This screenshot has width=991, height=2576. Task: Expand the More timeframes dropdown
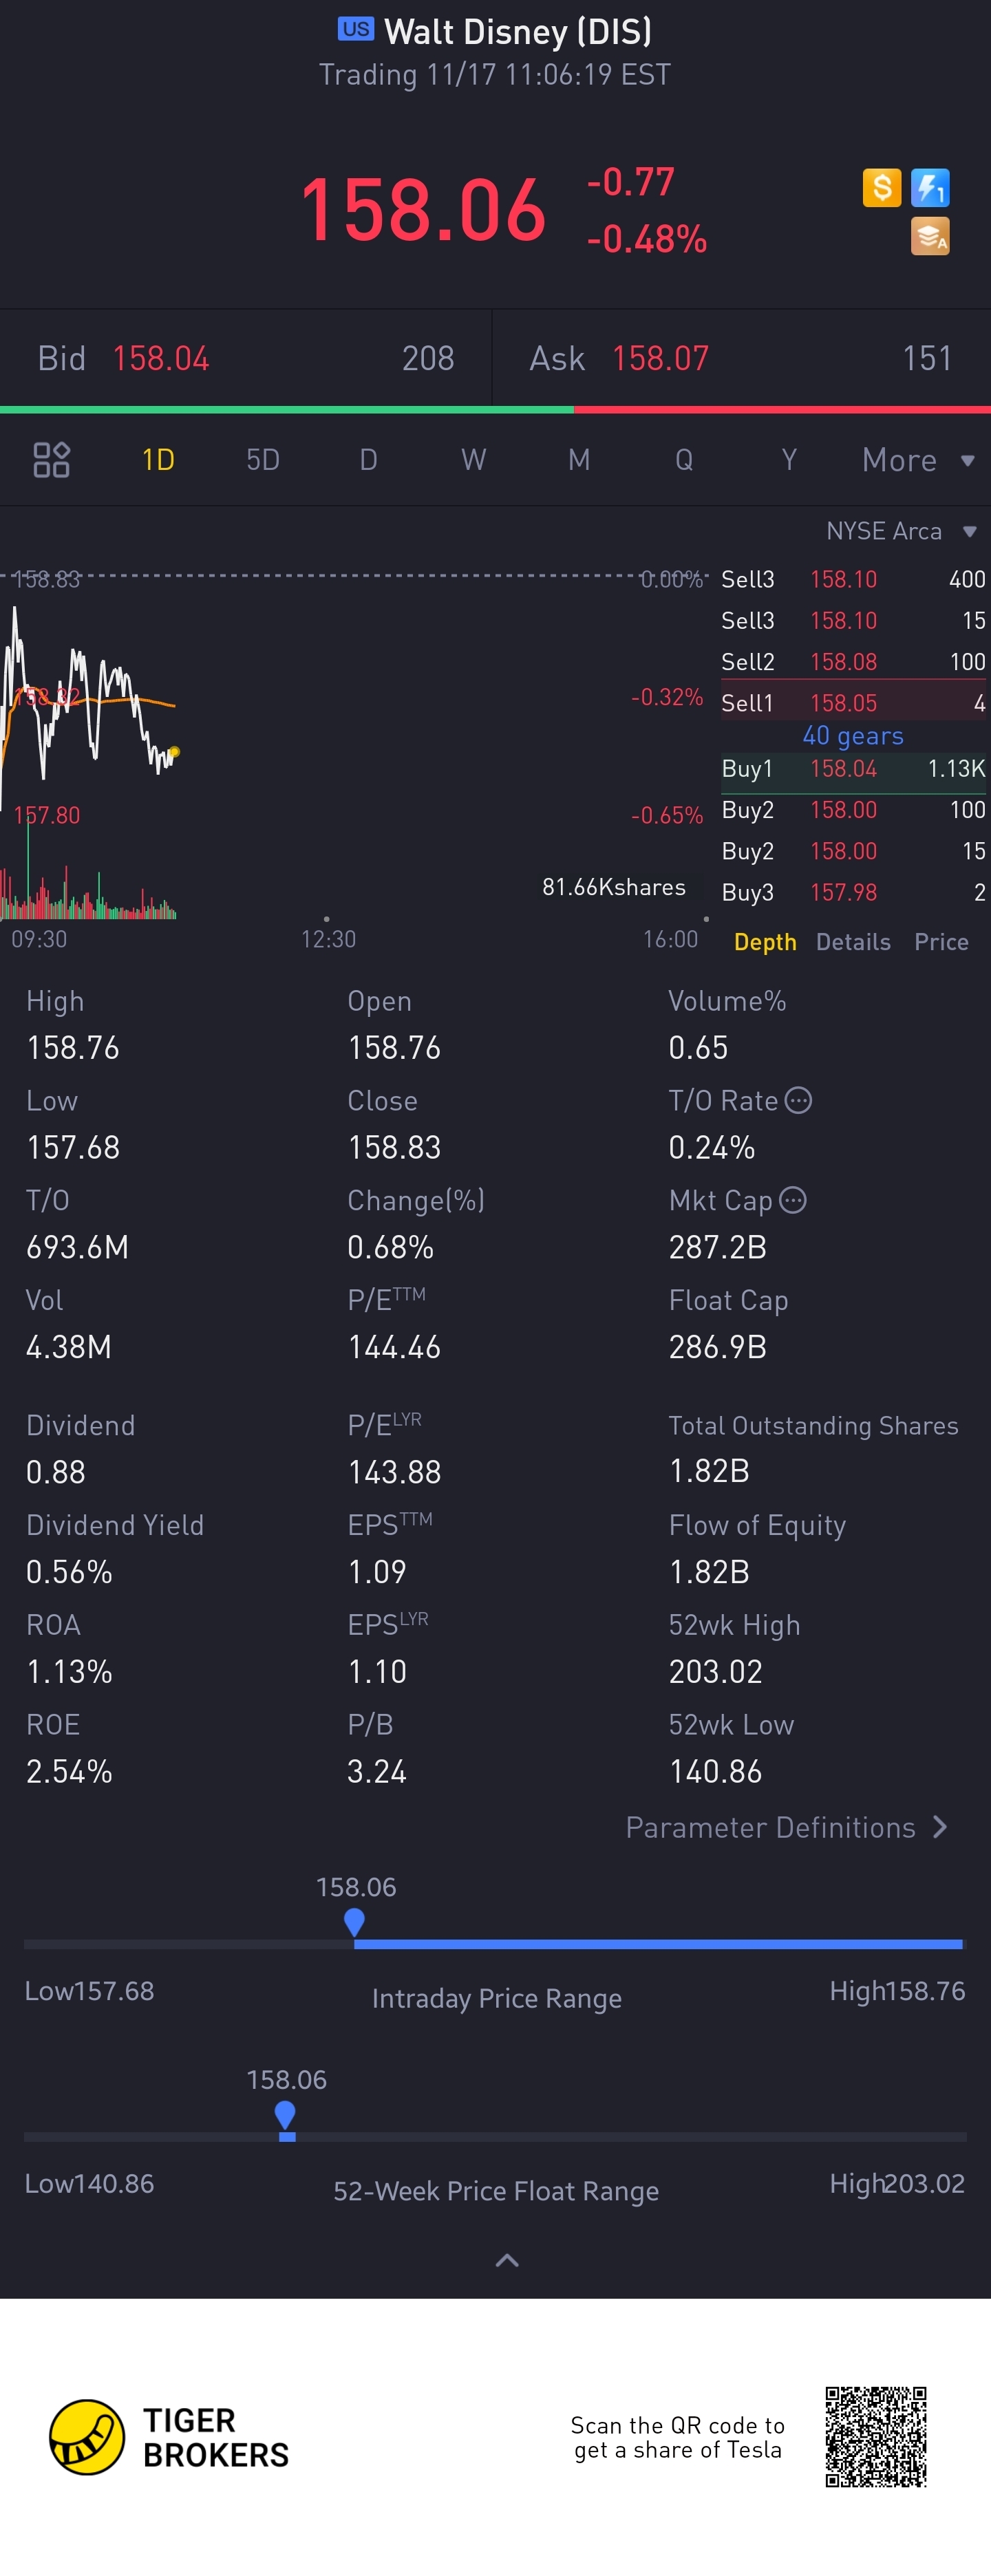pyautogui.click(x=917, y=460)
